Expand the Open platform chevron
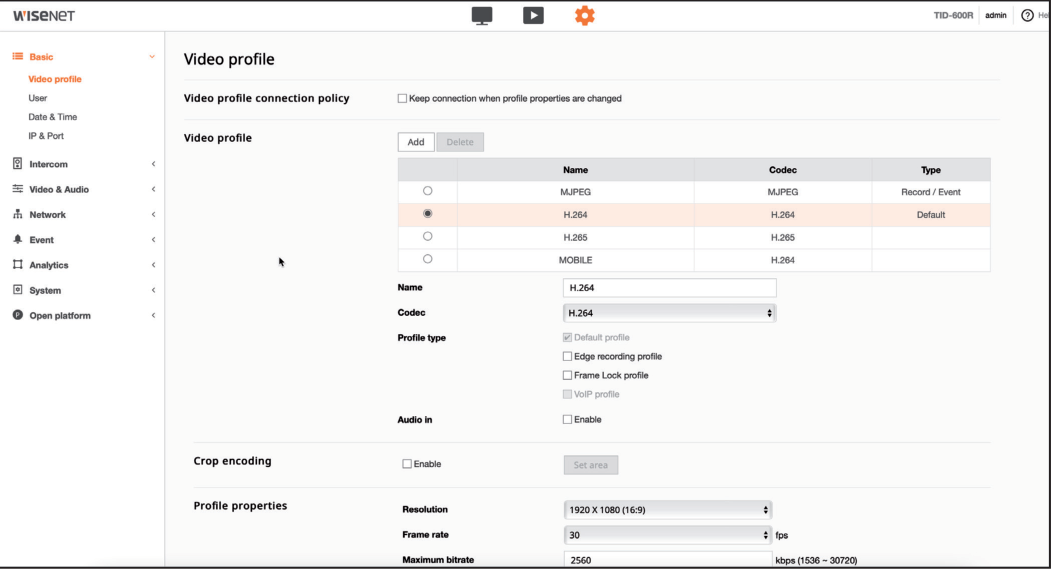 tap(153, 316)
